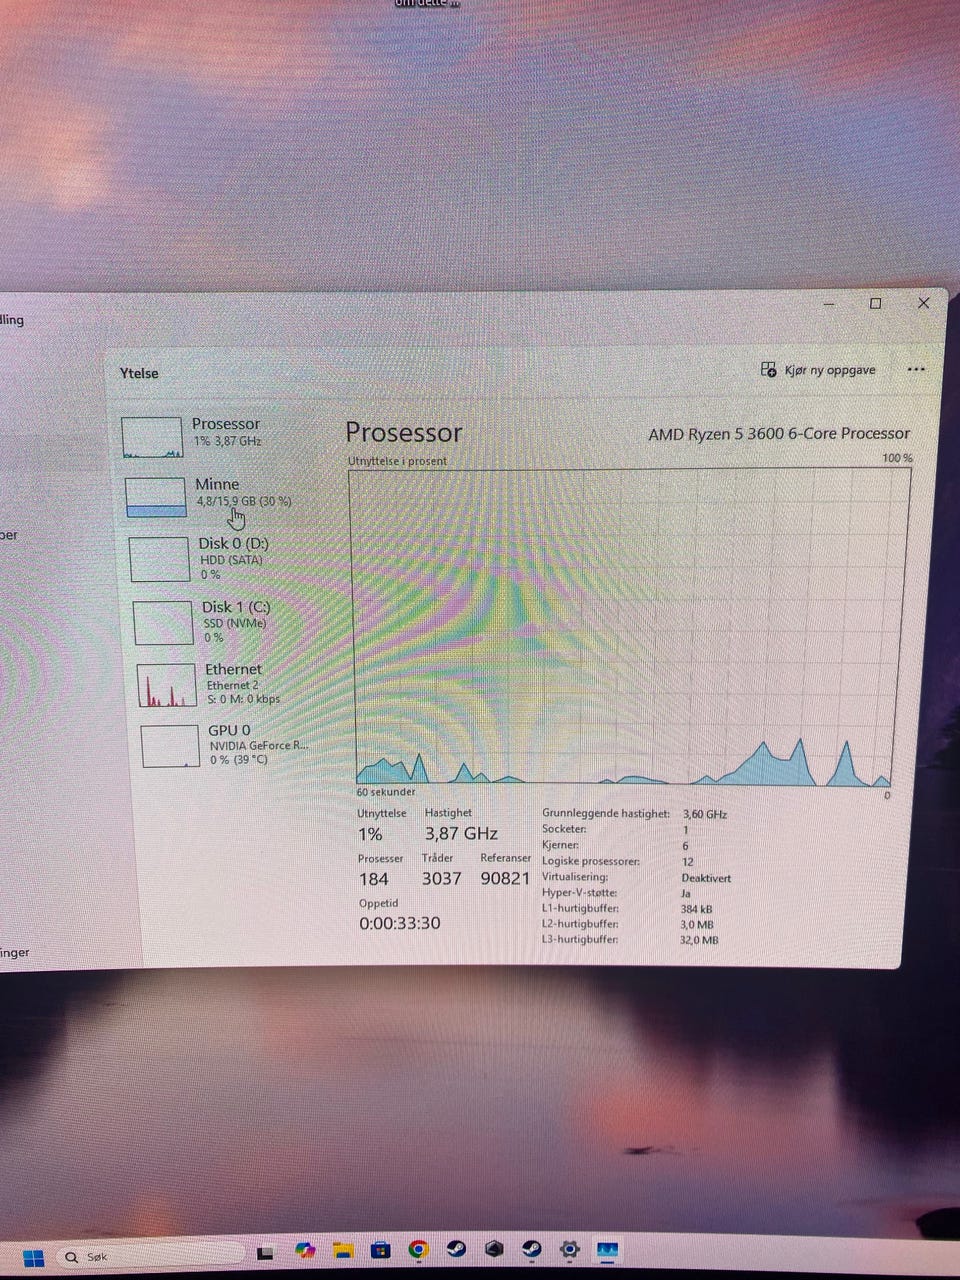Select Disk 0 (D:) HDD entry
This screenshot has height=1280, width=960.
tap(221, 559)
